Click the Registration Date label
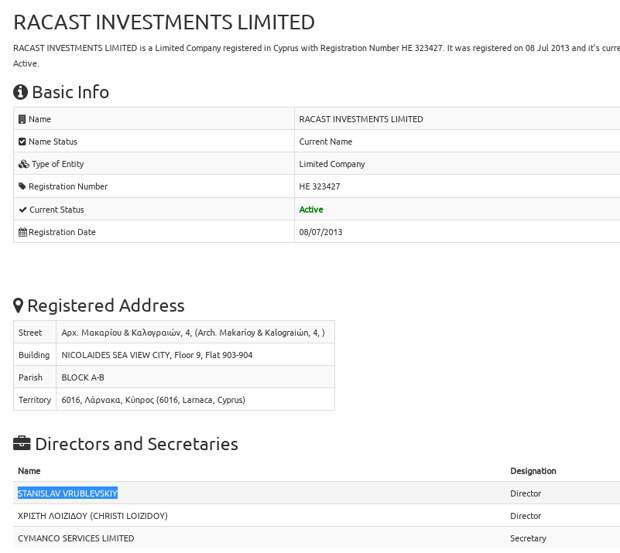 [x=62, y=232]
